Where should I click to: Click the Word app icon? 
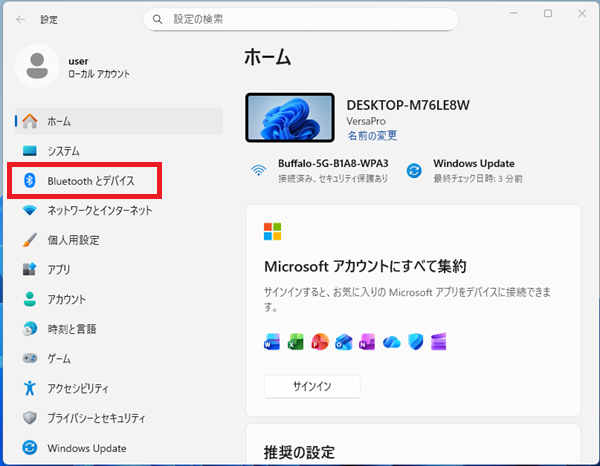tap(272, 342)
